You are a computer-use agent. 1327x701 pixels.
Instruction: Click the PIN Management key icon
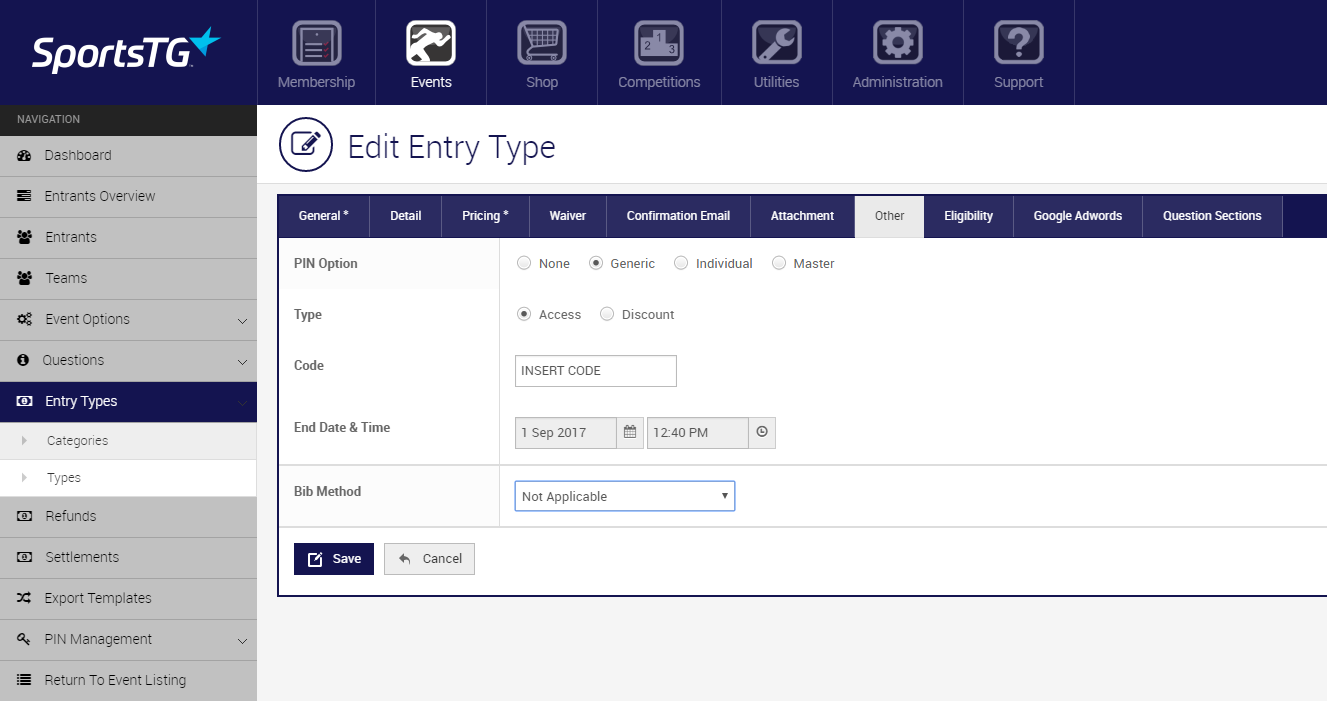[x=24, y=639]
